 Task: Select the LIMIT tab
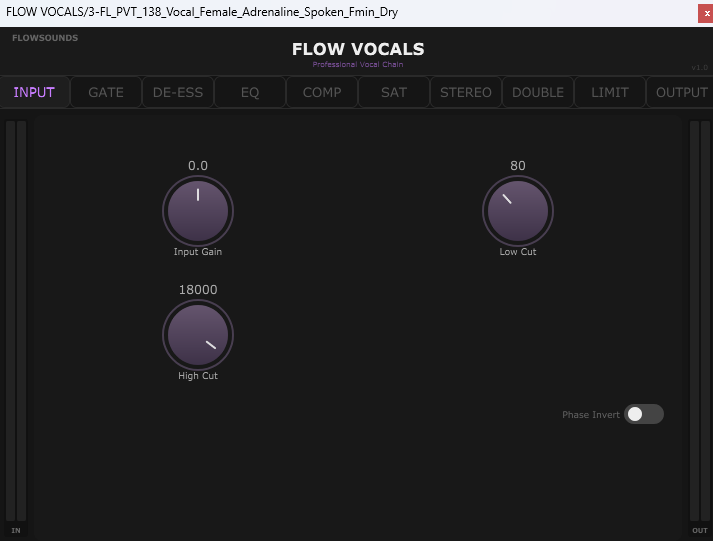(x=610, y=92)
